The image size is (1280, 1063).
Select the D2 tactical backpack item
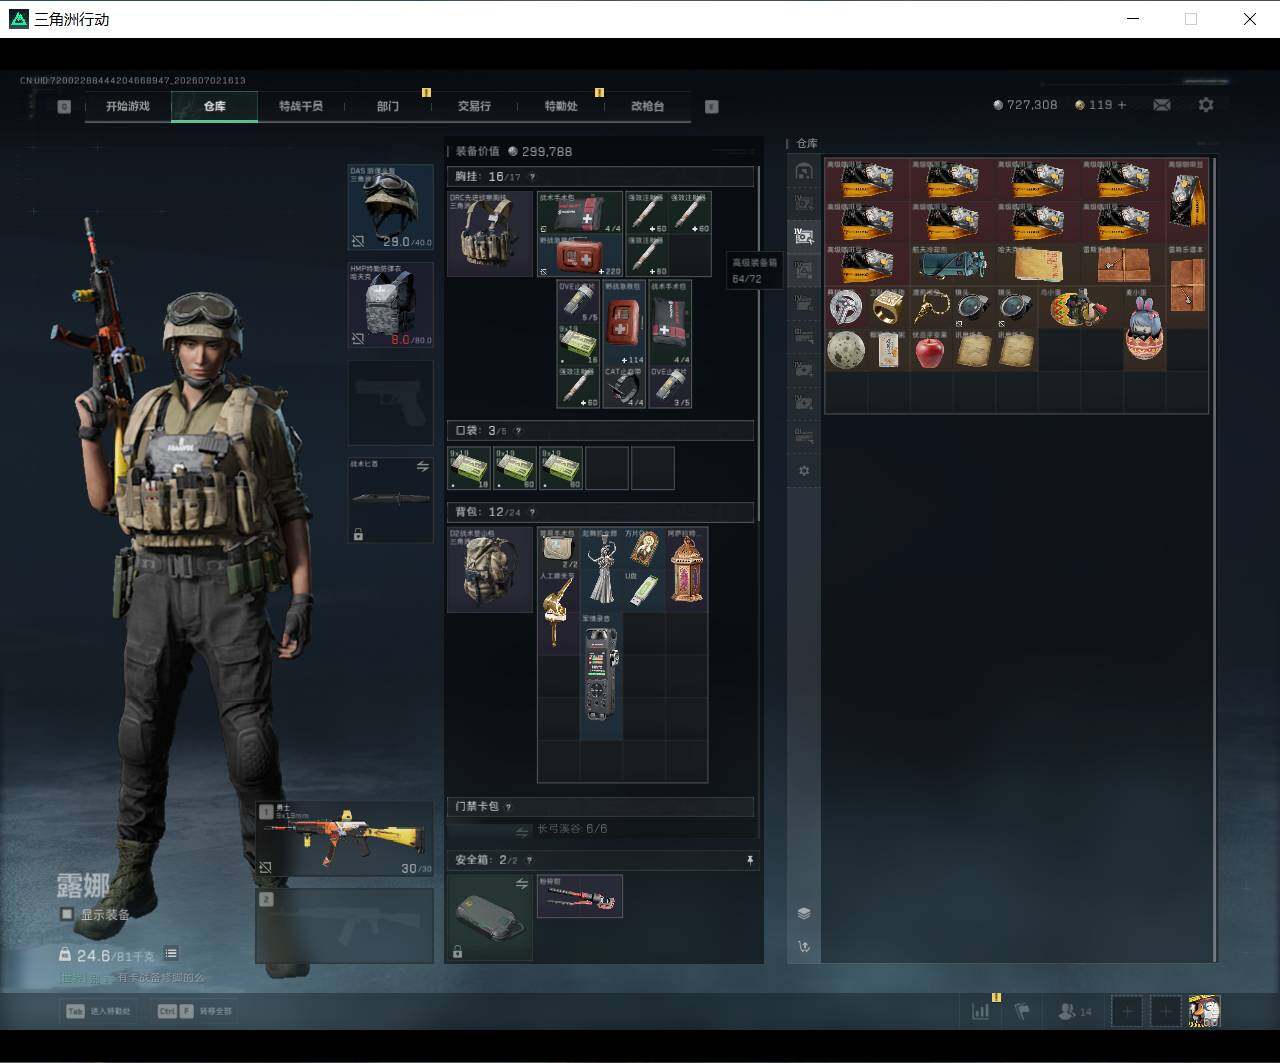pos(490,570)
